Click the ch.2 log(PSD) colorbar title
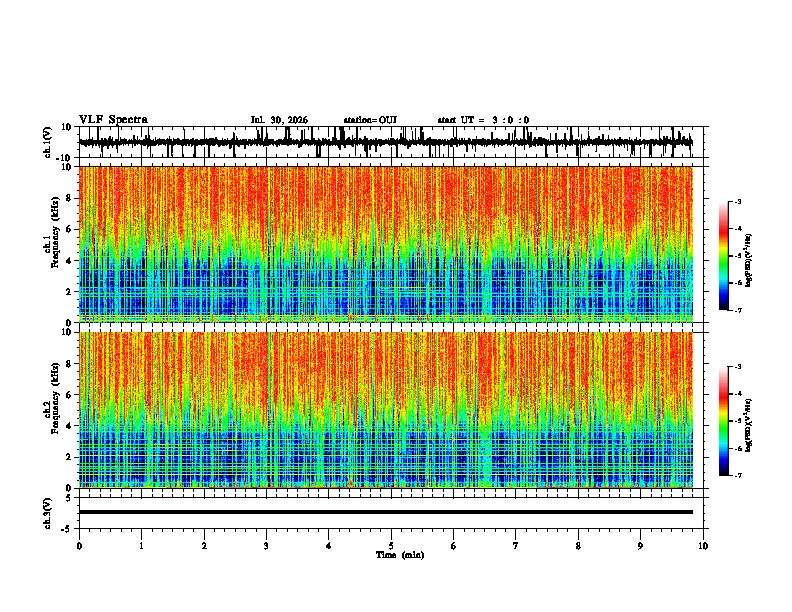Screen dimensions: 792x612 pos(748,425)
